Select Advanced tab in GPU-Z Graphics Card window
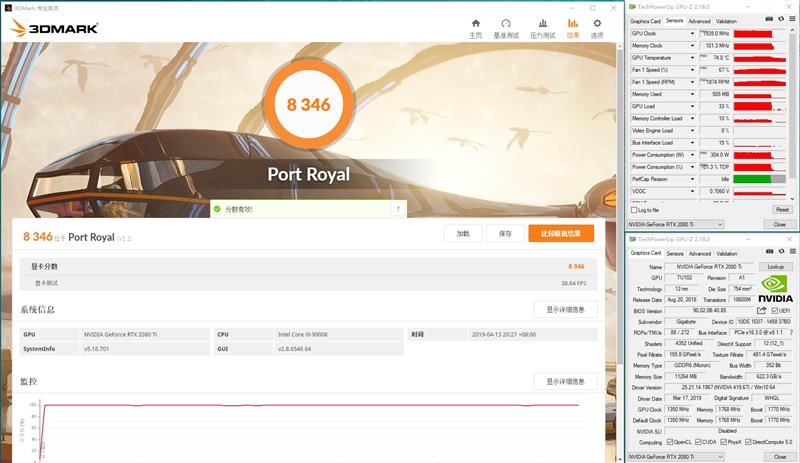Screen dimensions: 800x463 [699, 253]
